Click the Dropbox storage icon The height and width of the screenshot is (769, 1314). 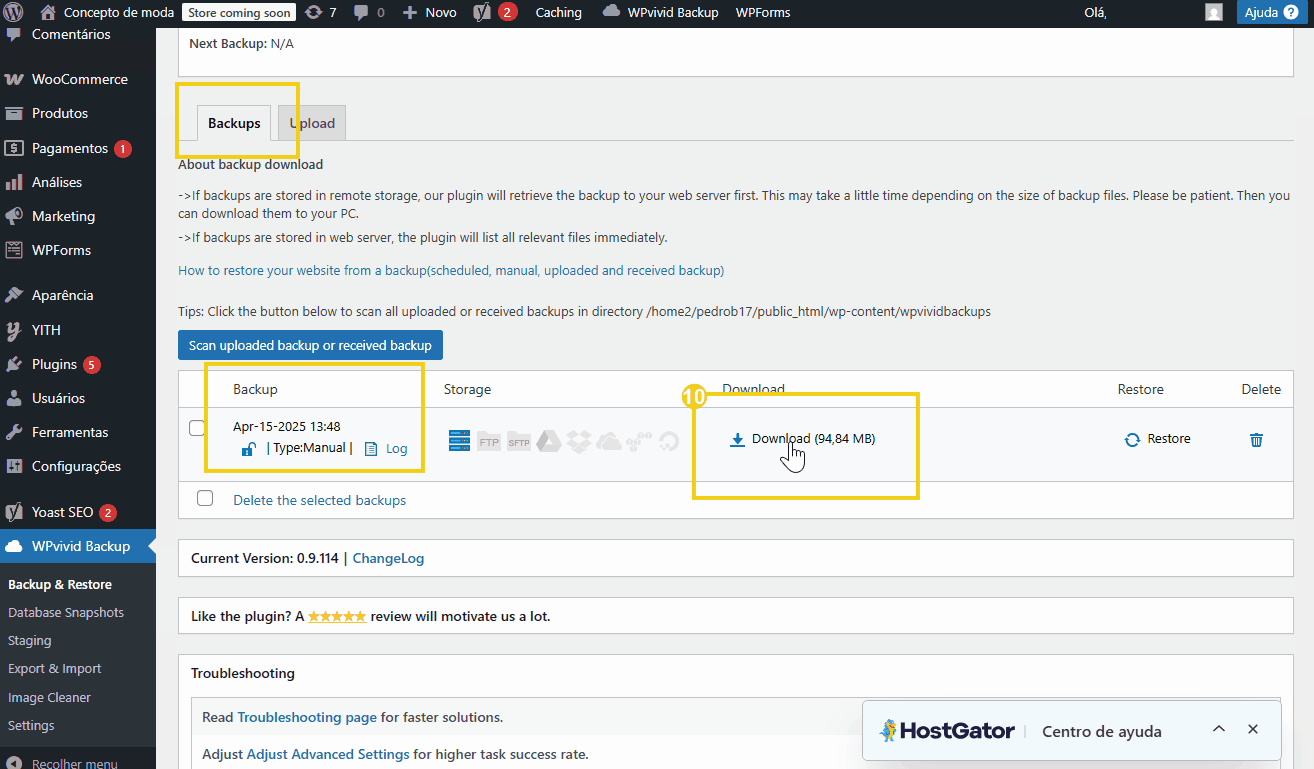coord(578,441)
